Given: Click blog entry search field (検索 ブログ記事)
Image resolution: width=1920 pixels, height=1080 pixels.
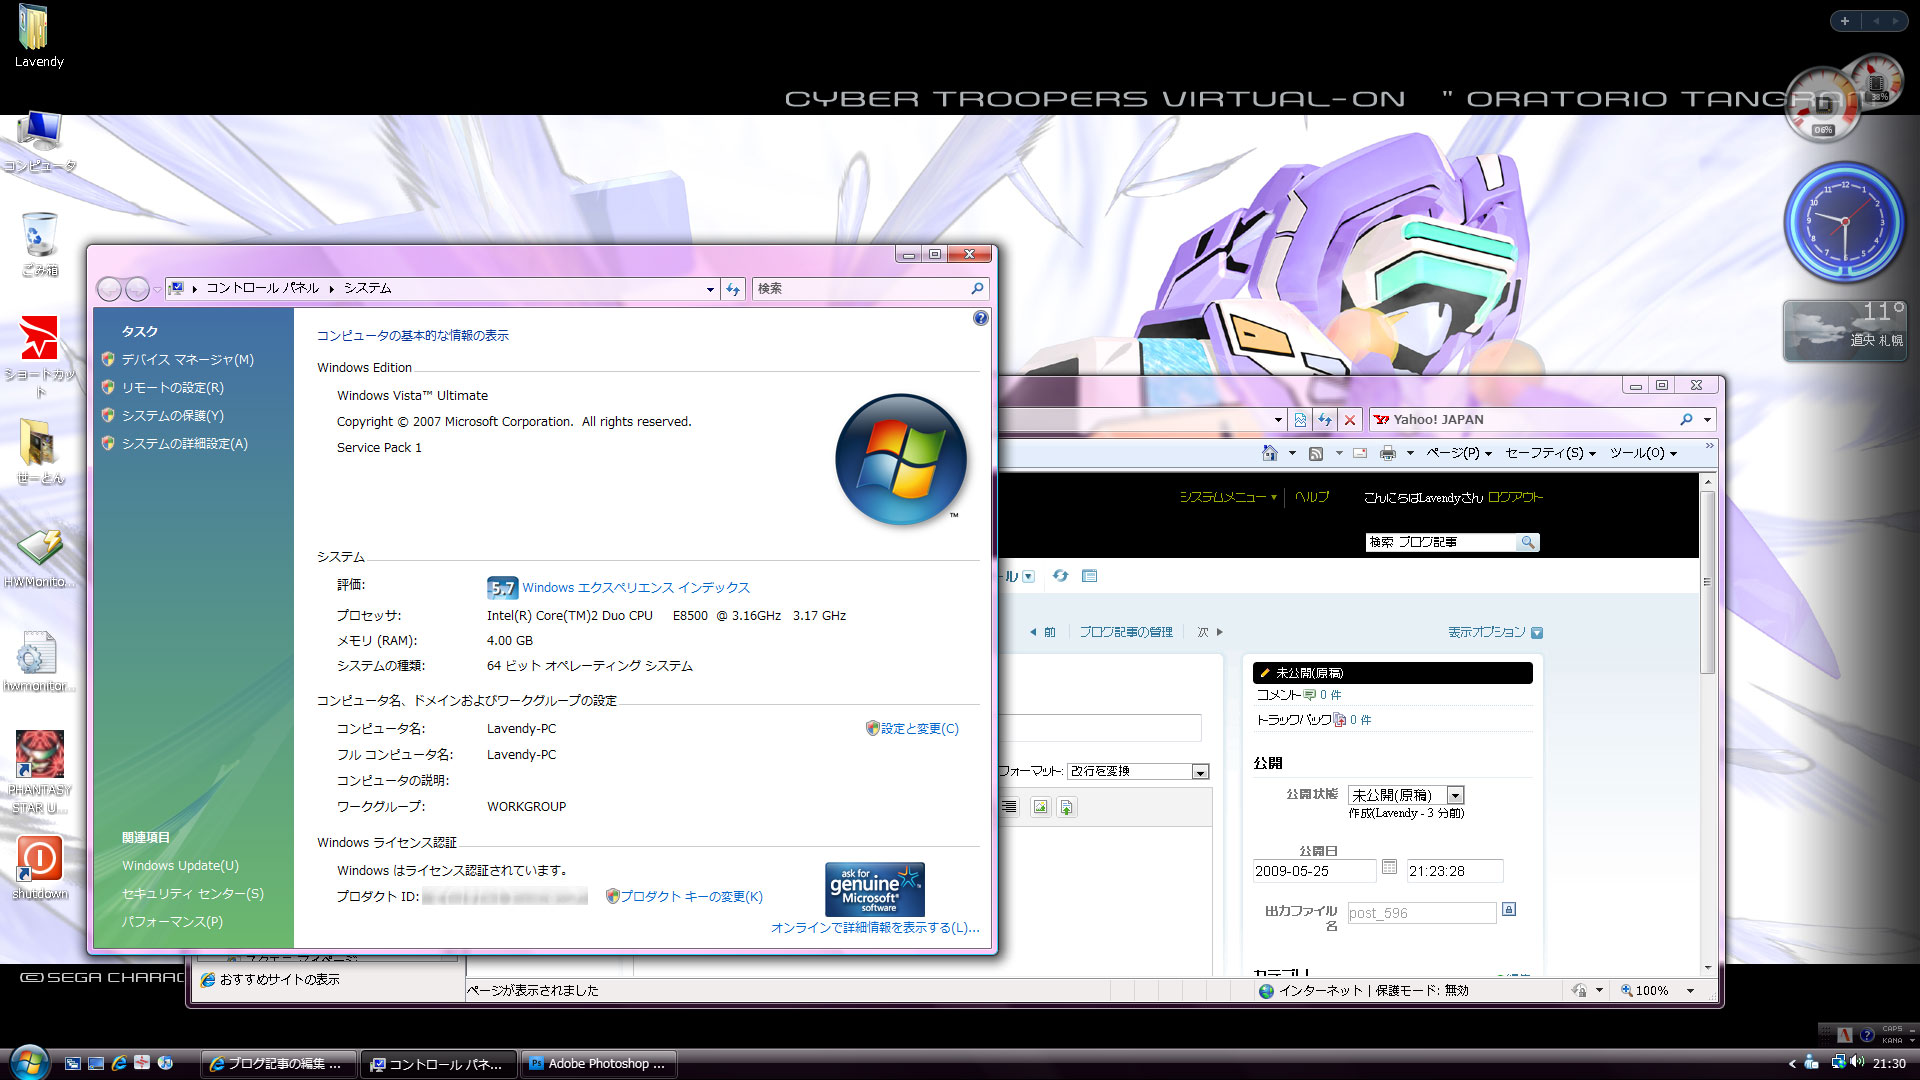Looking at the screenshot, I should coord(1441,542).
